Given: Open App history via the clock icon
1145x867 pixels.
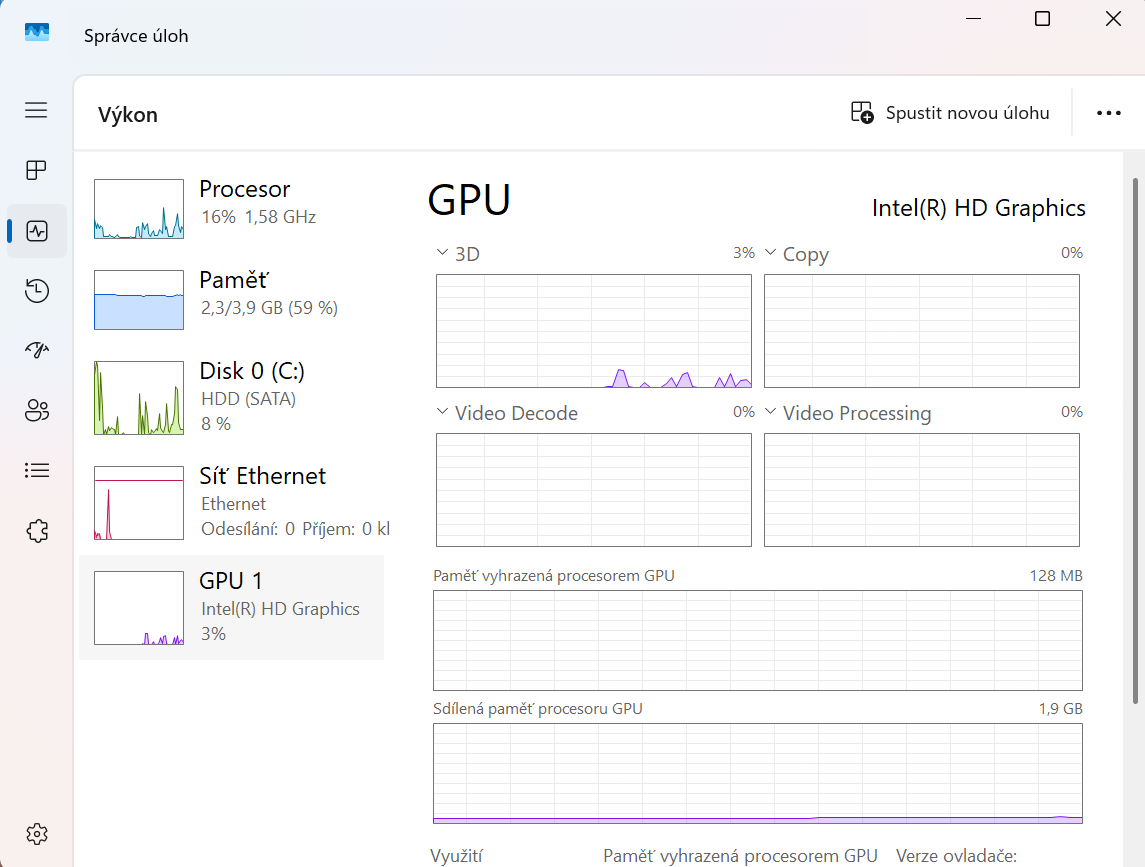Looking at the screenshot, I should [x=36, y=290].
